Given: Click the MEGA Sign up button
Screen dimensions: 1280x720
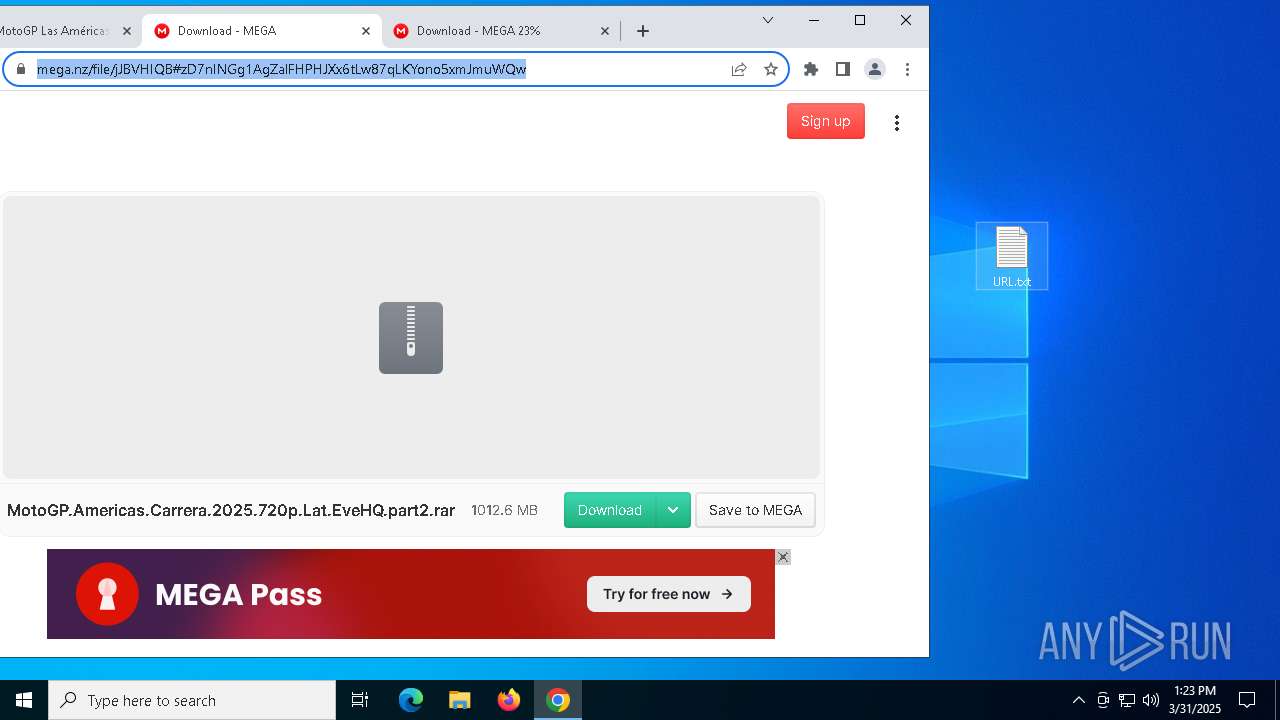Looking at the screenshot, I should click(826, 121).
